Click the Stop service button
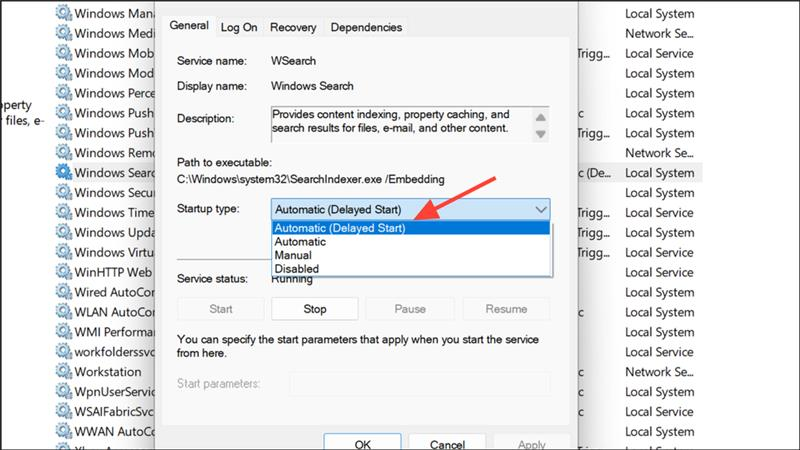This screenshot has height=450, width=800. tap(315, 309)
